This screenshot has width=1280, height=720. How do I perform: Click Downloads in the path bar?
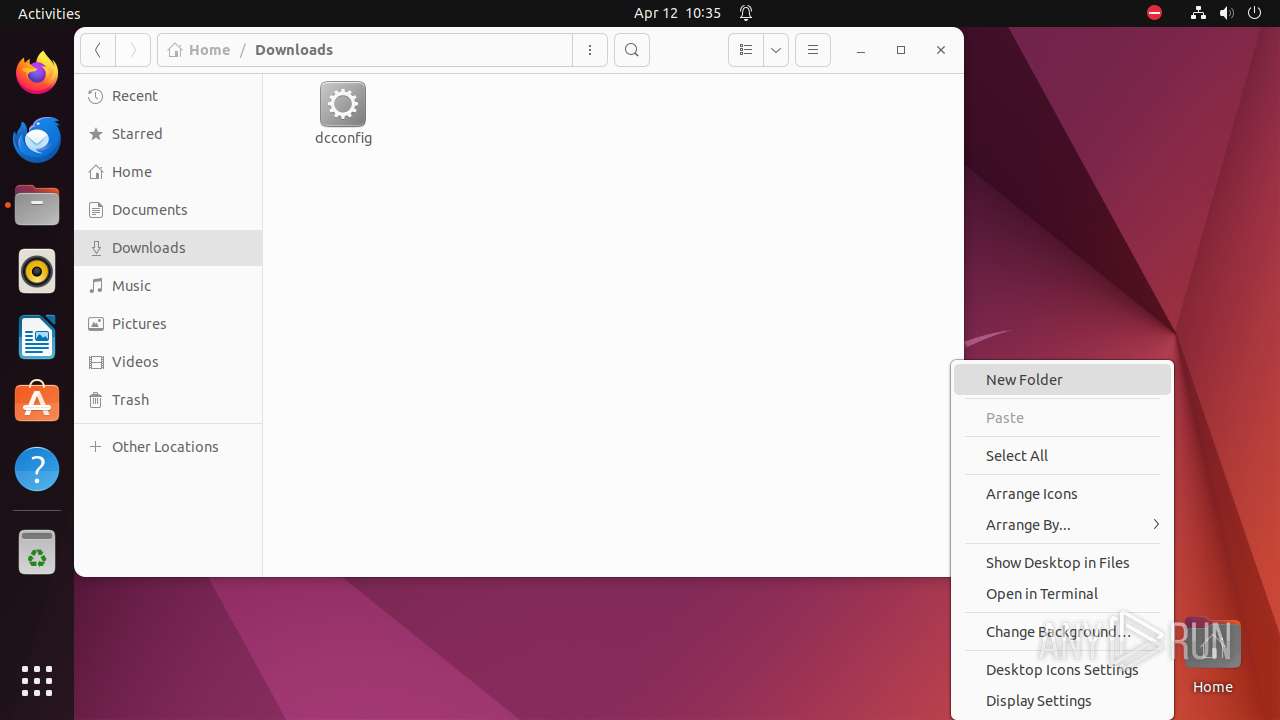(x=294, y=50)
